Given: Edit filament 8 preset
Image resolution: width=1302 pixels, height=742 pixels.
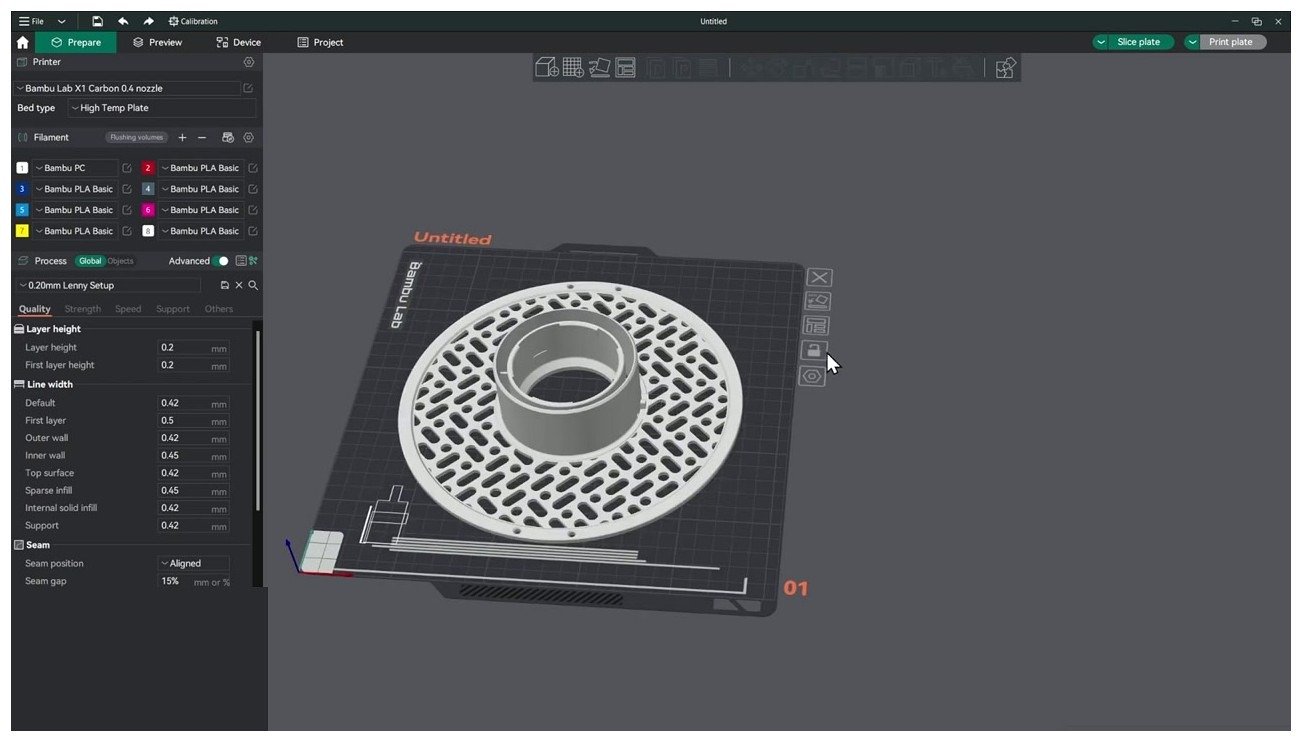Looking at the screenshot, I should coord(253,231).
